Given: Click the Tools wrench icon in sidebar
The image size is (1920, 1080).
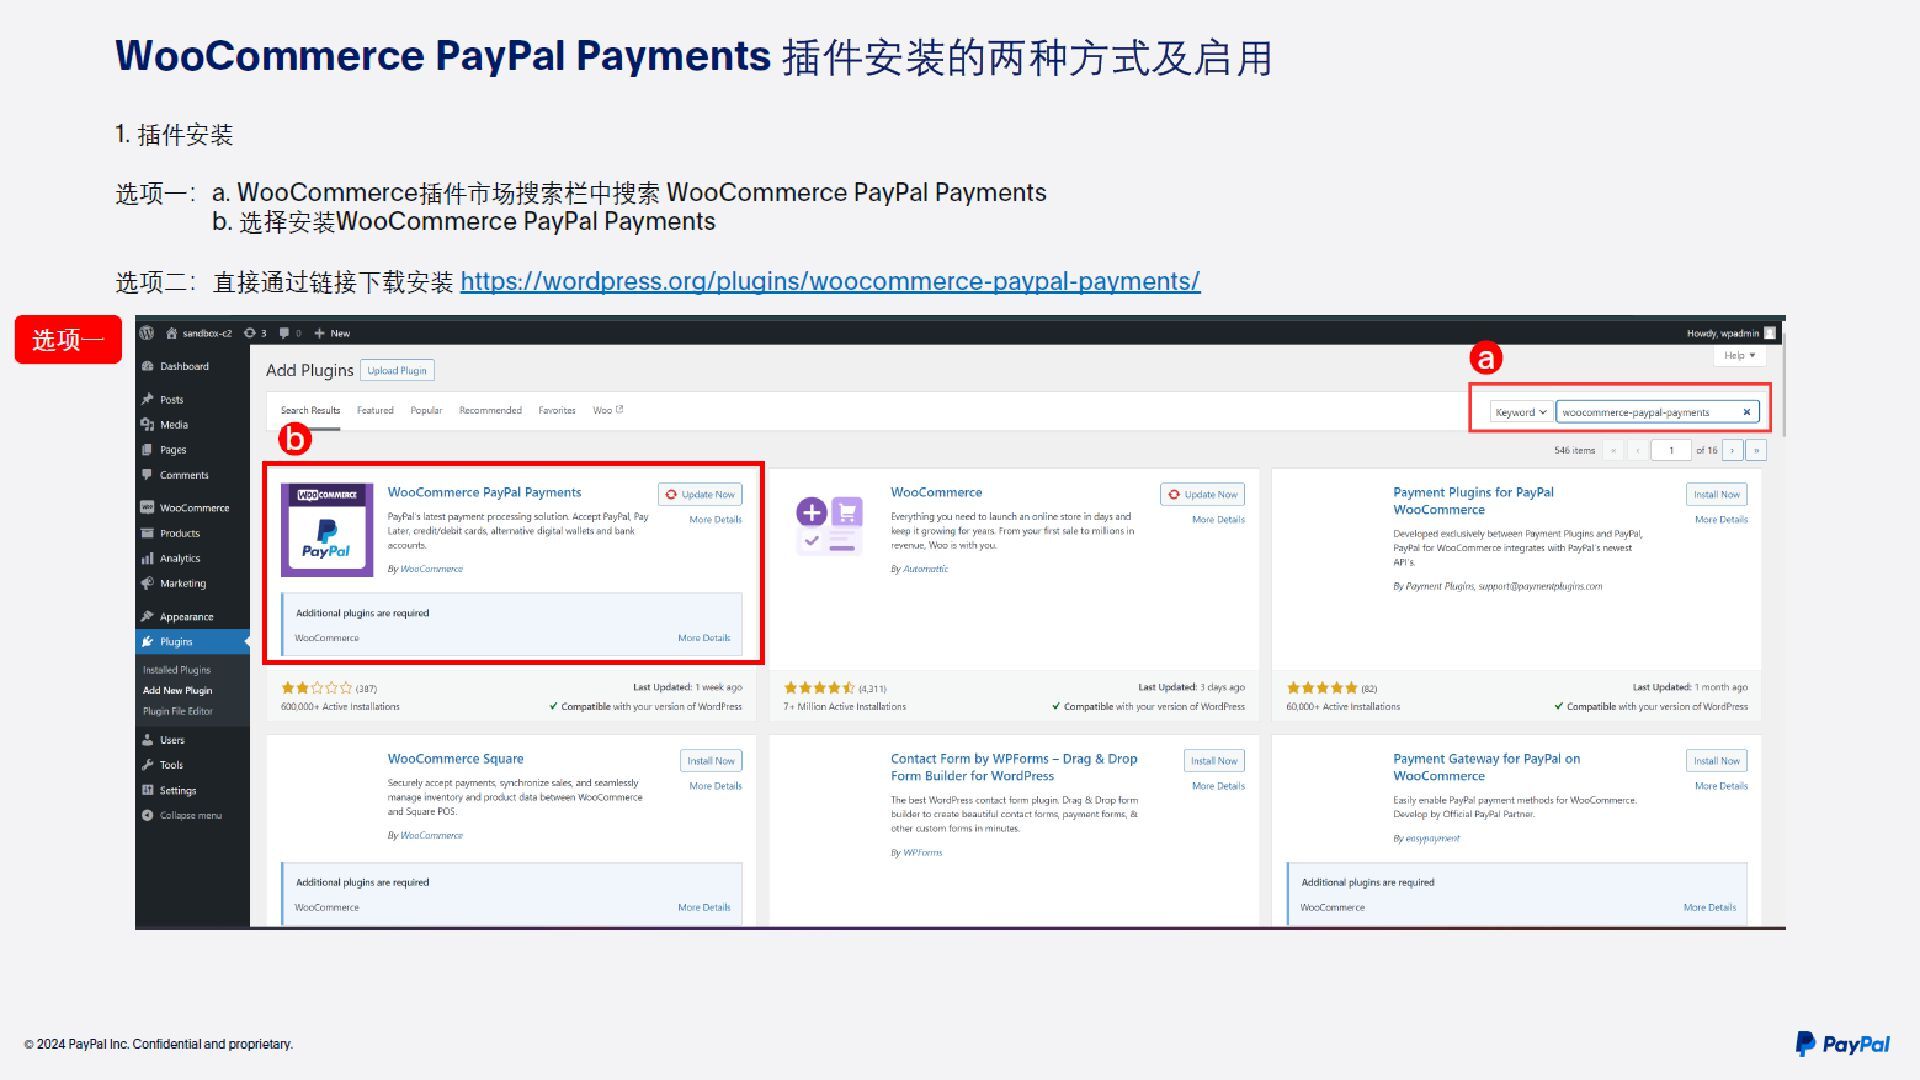Looking at the screenshot, I should click(x=148, y=765).
